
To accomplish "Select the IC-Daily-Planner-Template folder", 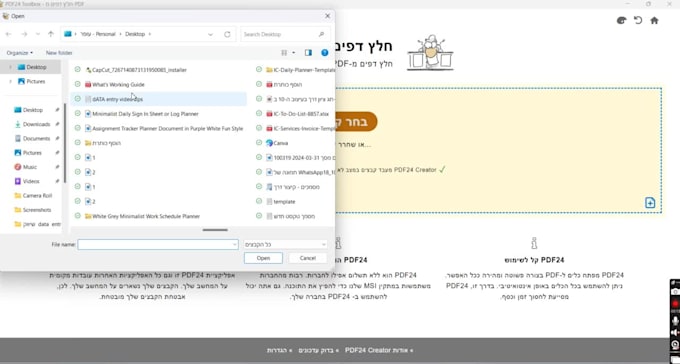I will [x=300, y=70].
